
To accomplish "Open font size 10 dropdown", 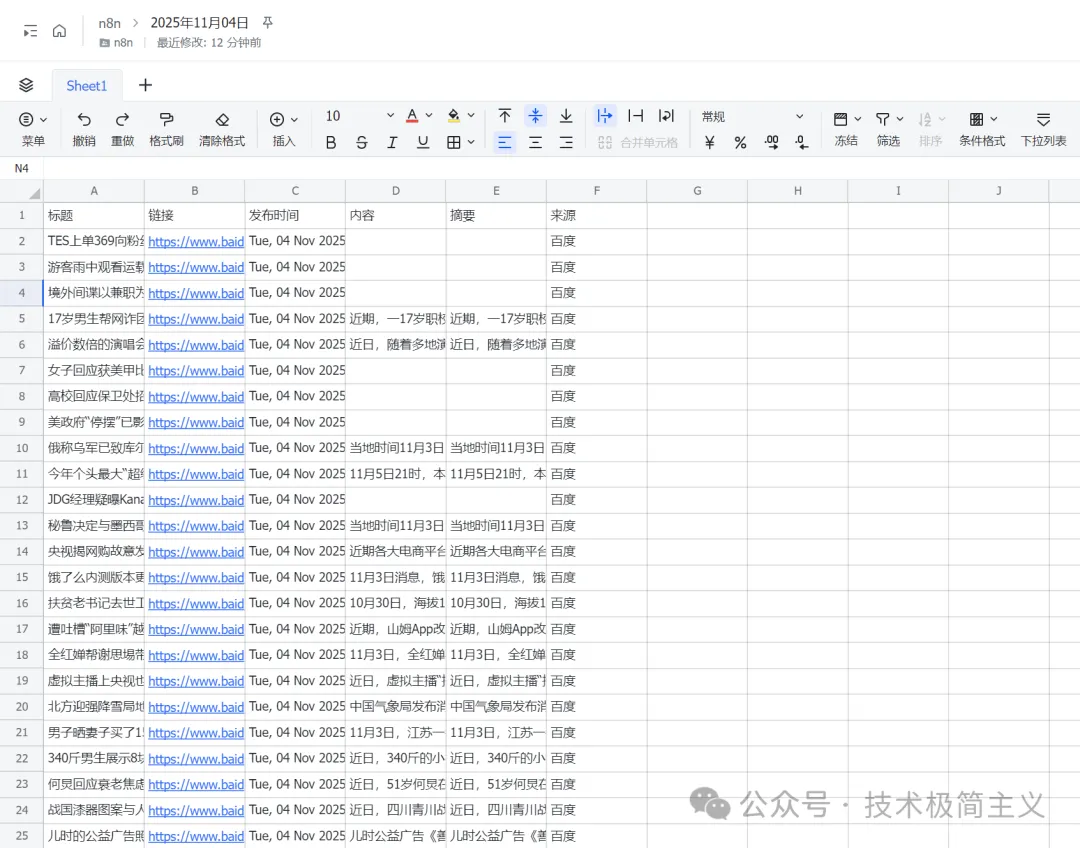I will pos(360,116).
